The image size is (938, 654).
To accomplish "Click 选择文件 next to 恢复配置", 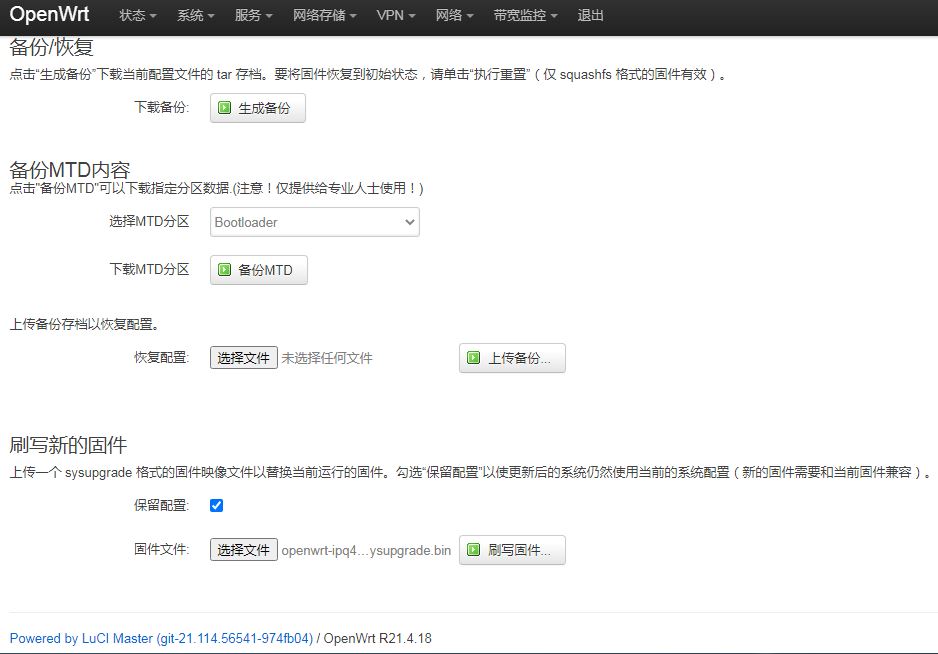I will pyautogui.click(x=242, y=357).
